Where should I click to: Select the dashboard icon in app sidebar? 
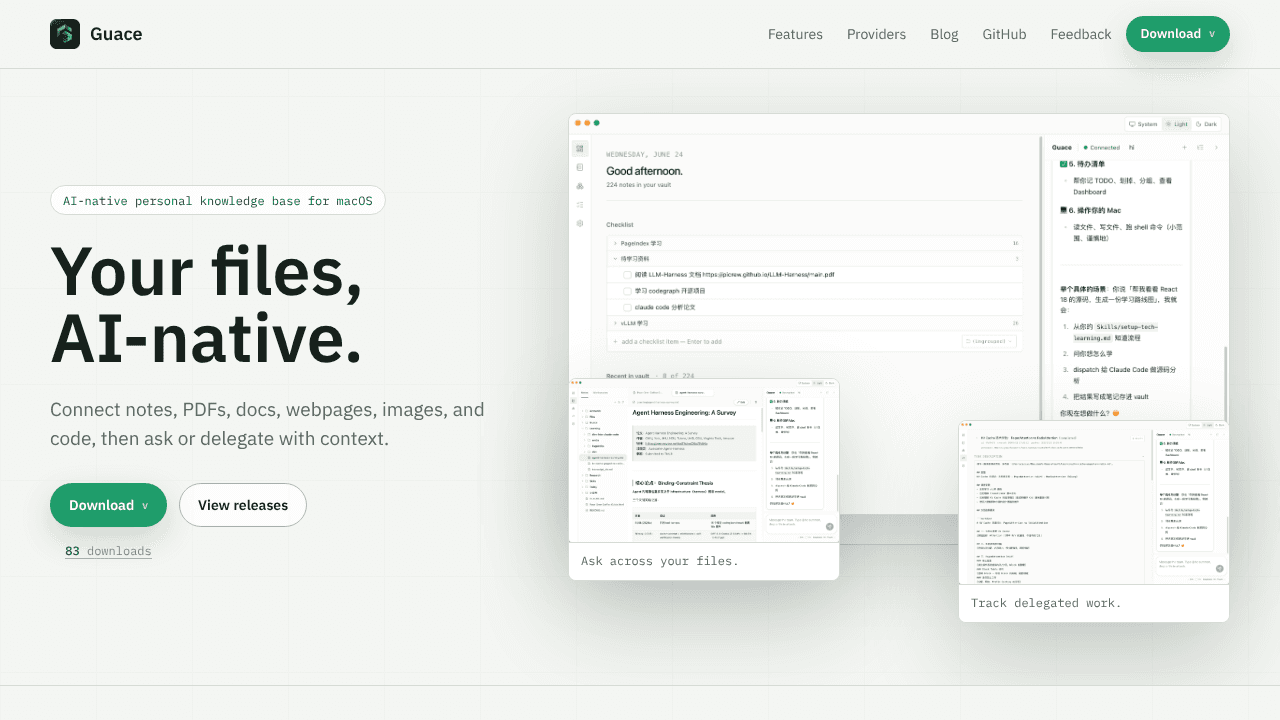(x=580, y=149)
